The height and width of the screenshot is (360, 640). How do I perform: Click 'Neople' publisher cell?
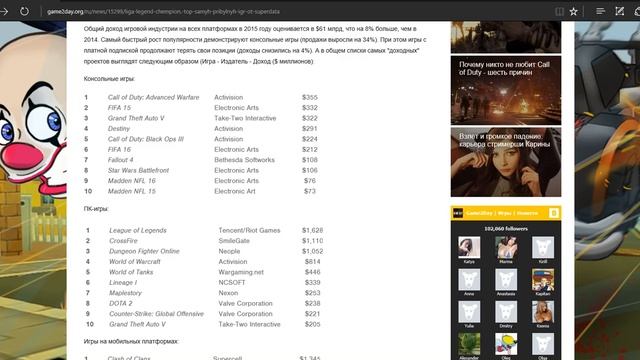pyautogui.click(x=229, y=251)
